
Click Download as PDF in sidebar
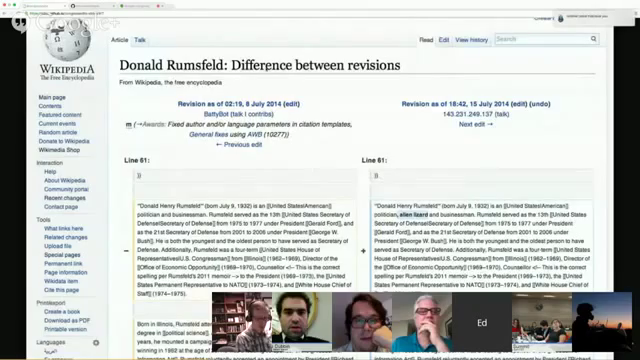click(67, 320)
